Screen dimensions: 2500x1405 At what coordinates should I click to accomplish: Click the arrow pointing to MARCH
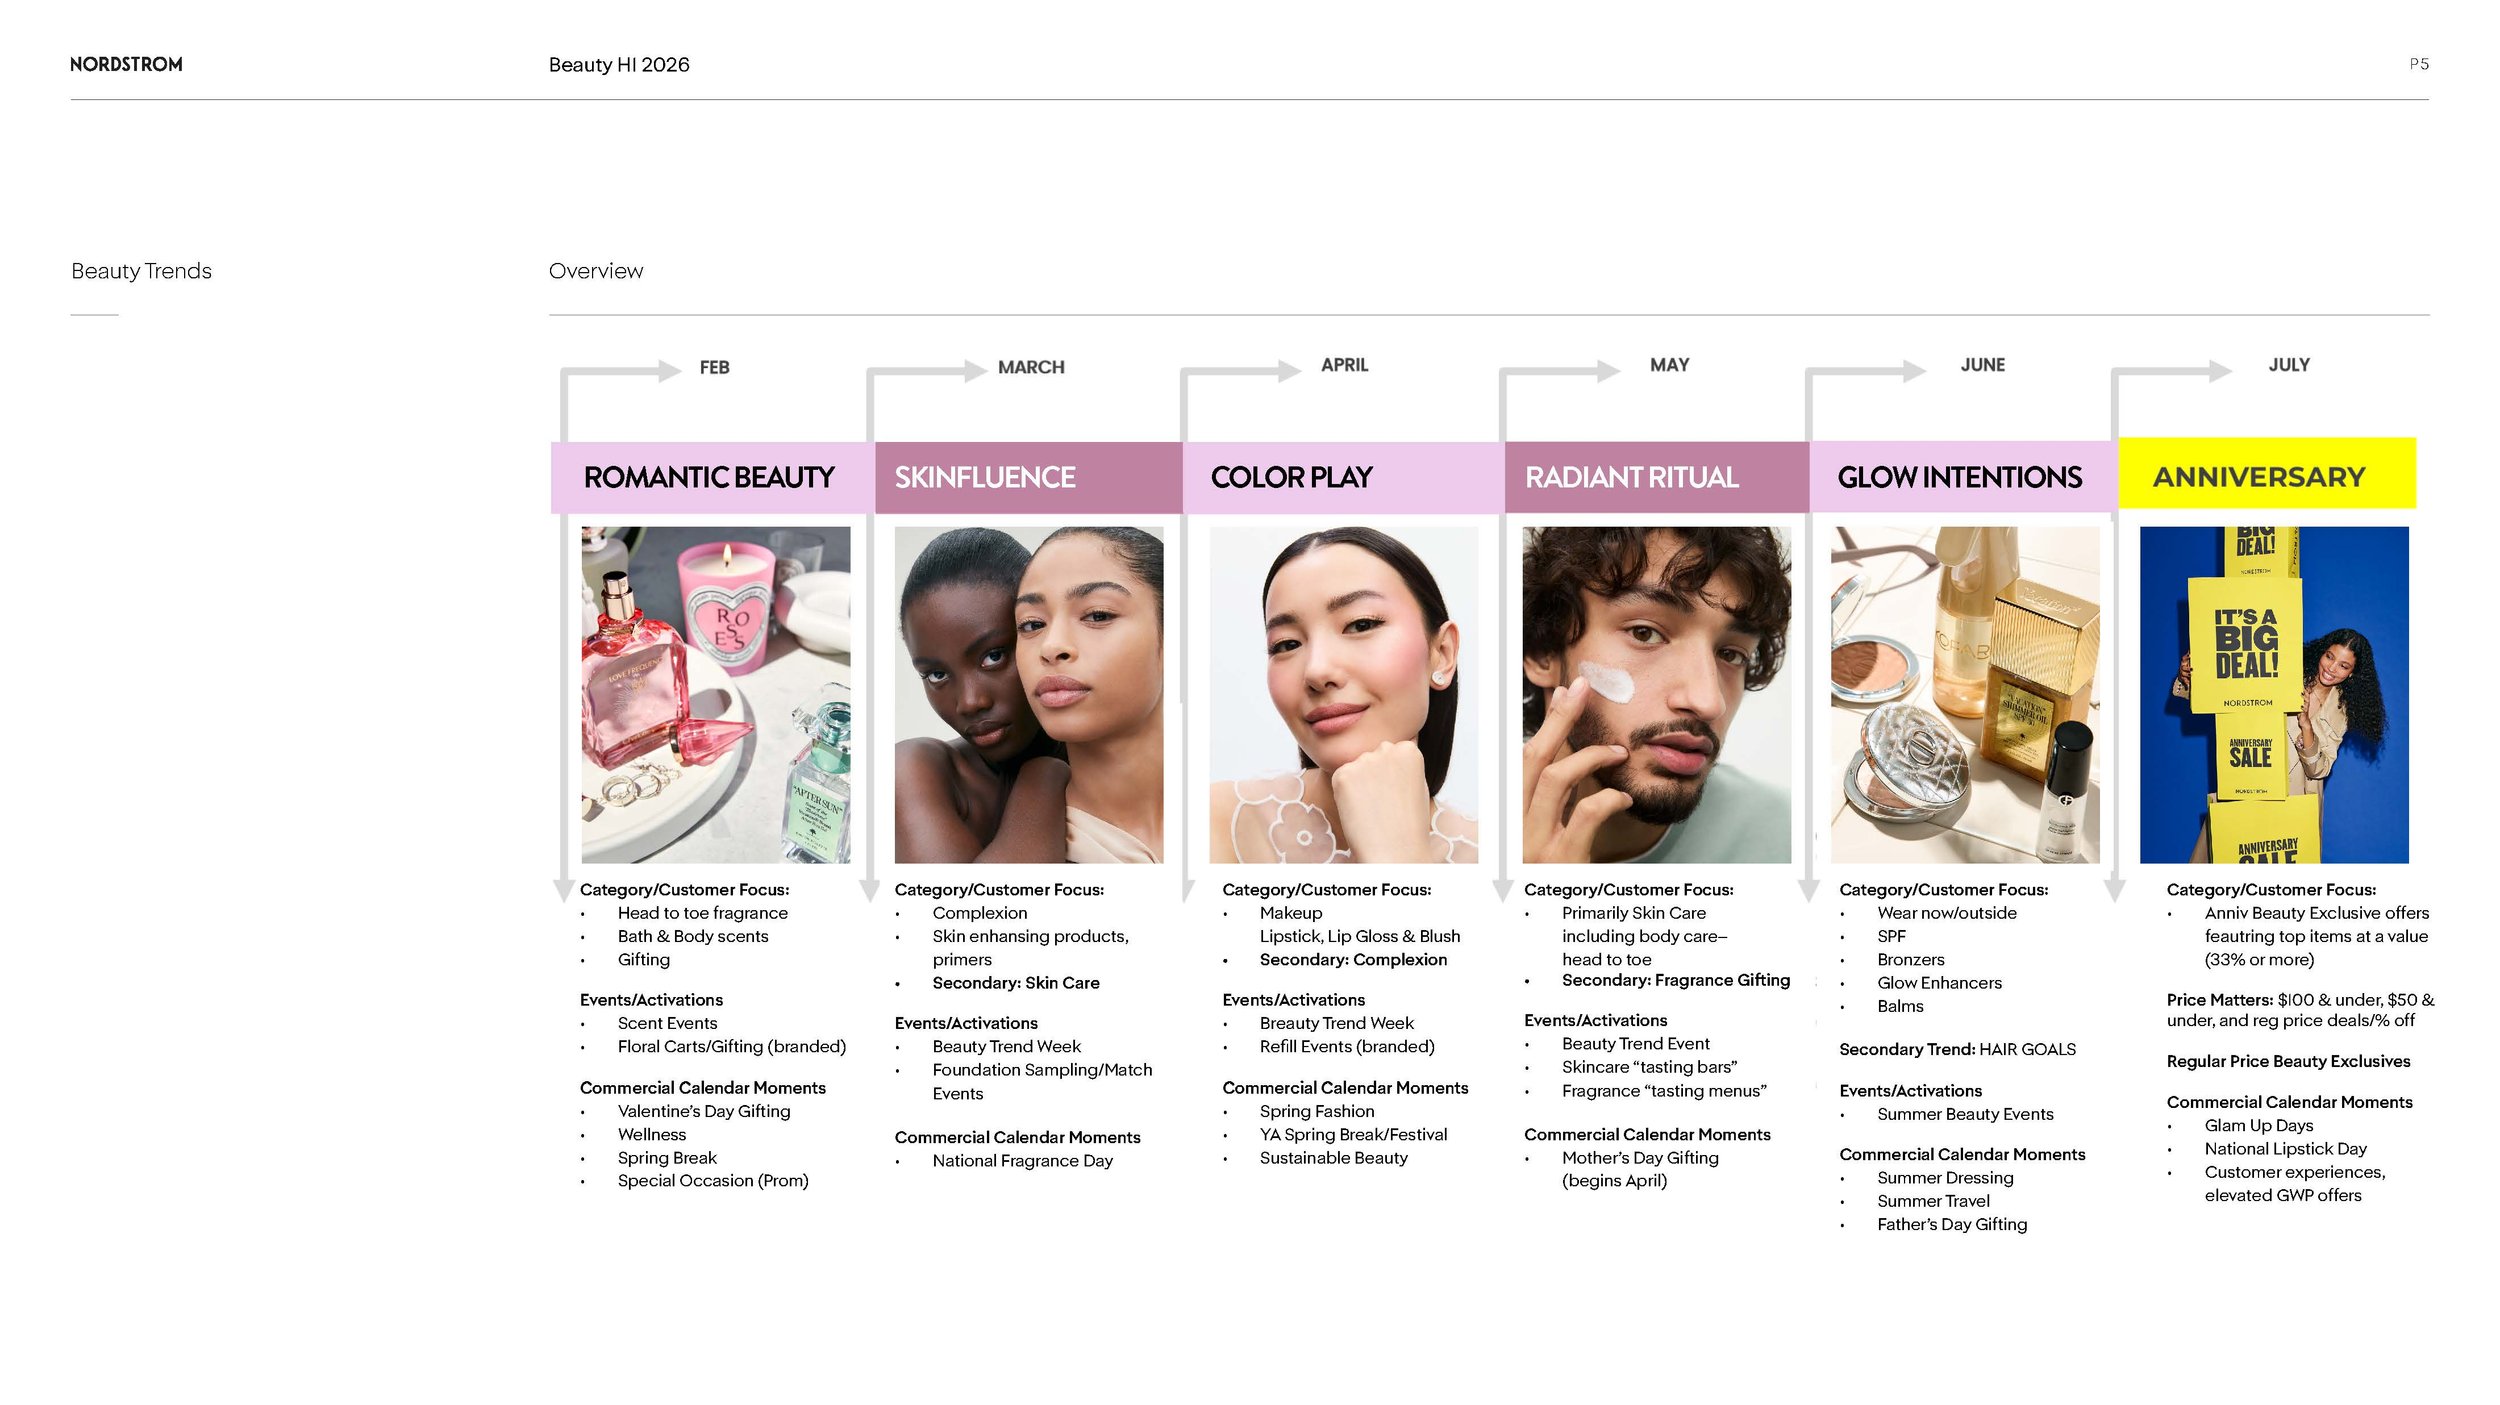click(975, 371)
